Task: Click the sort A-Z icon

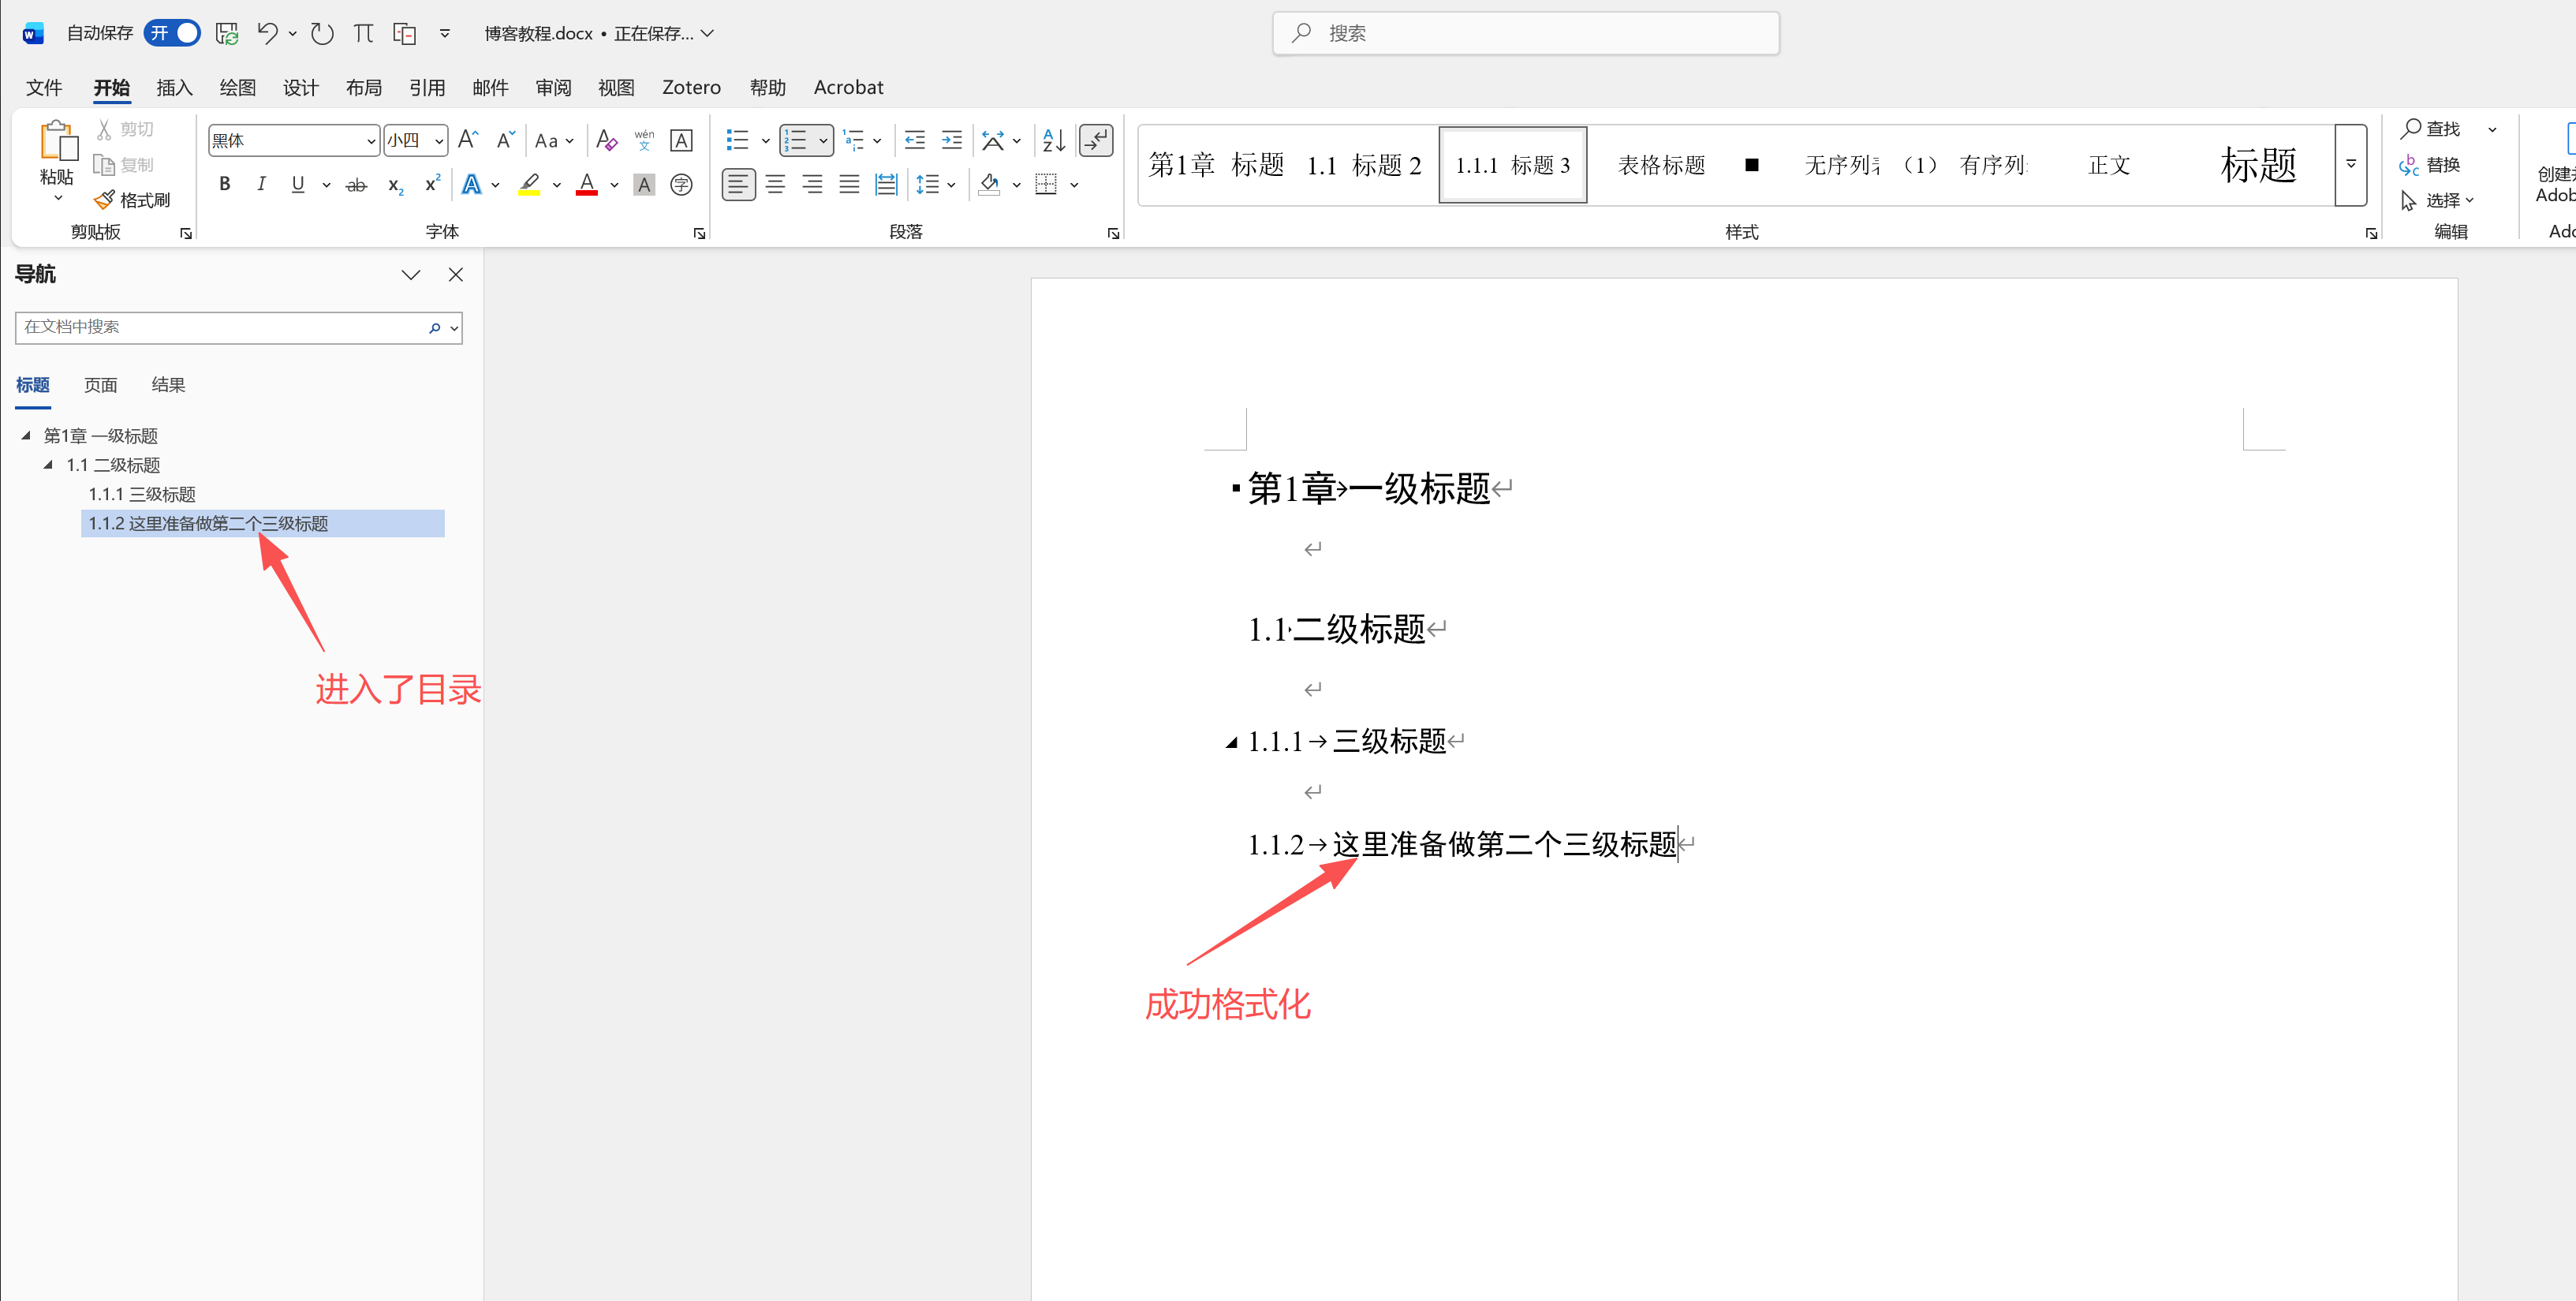Action: click(1053, 140)
